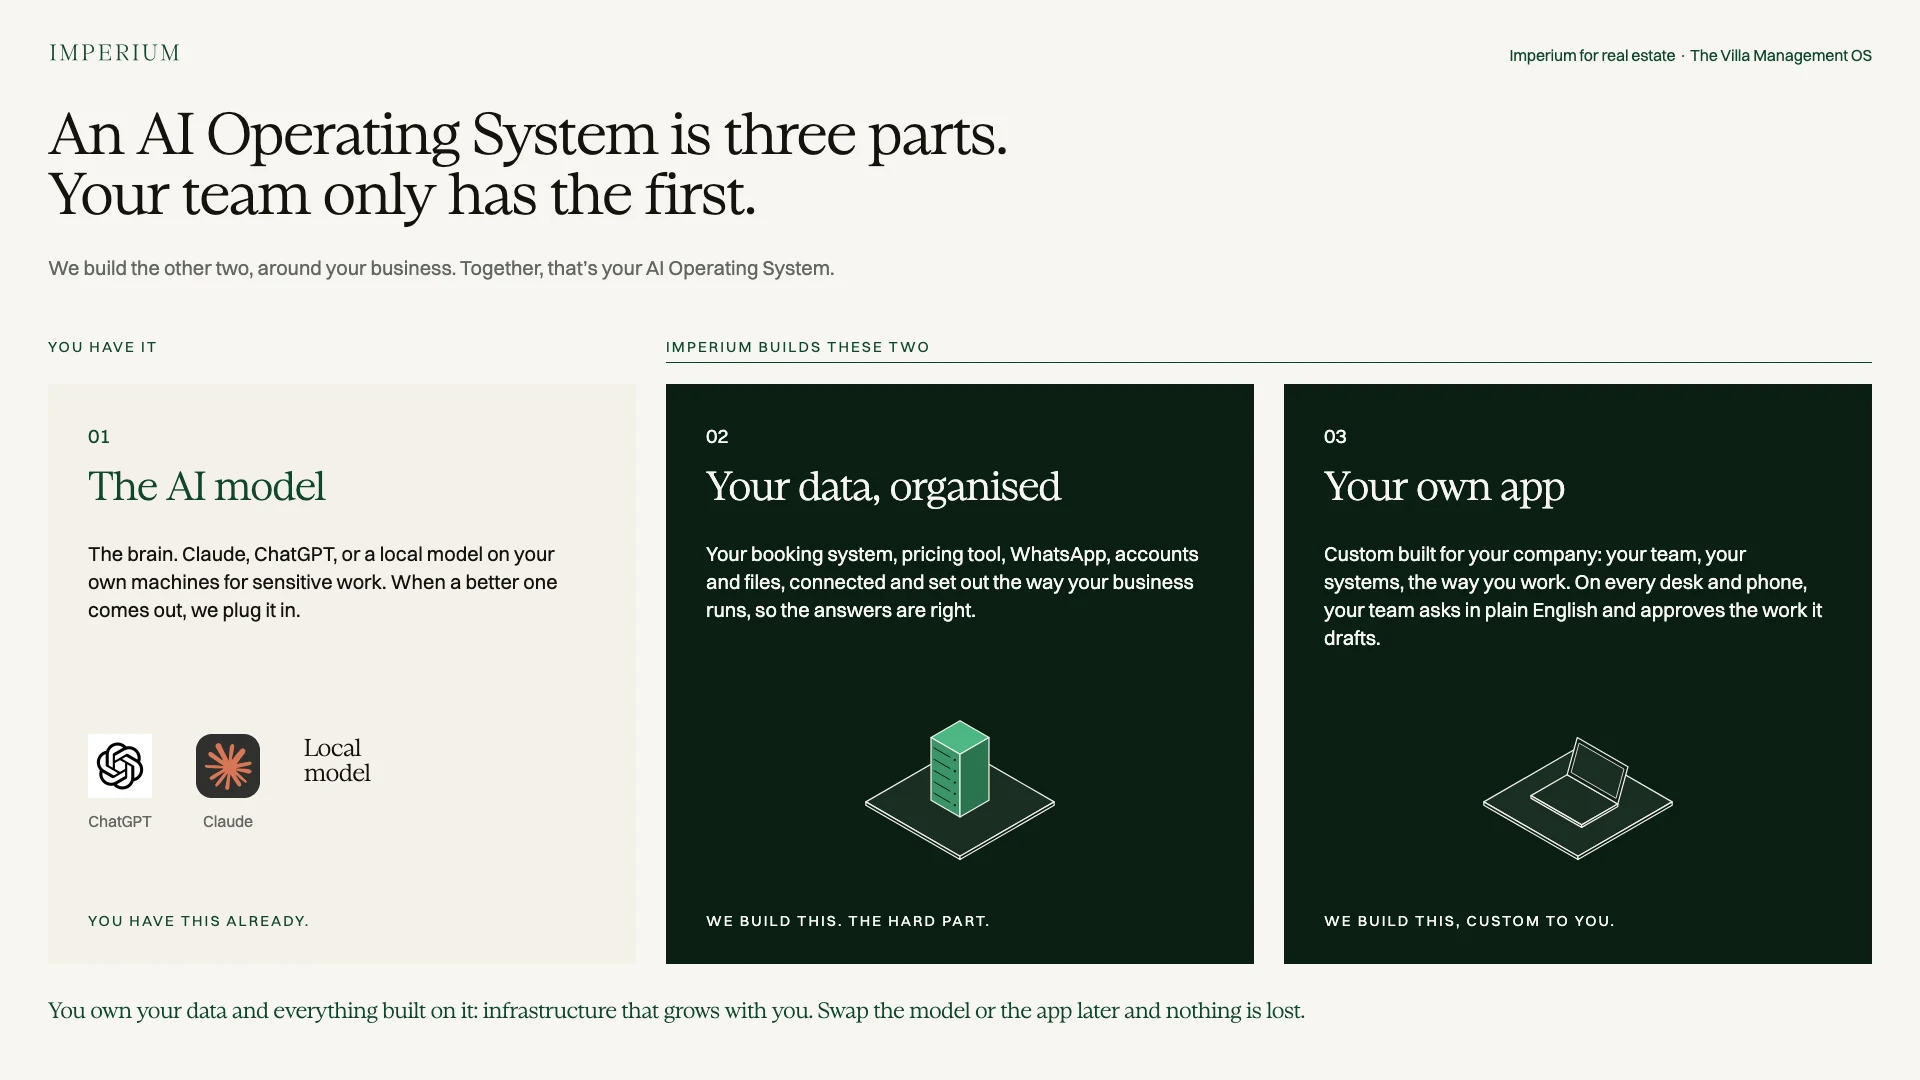Click the '02' card number
The height and width of the screenshot is (1080, 1920).
(717, 437)
